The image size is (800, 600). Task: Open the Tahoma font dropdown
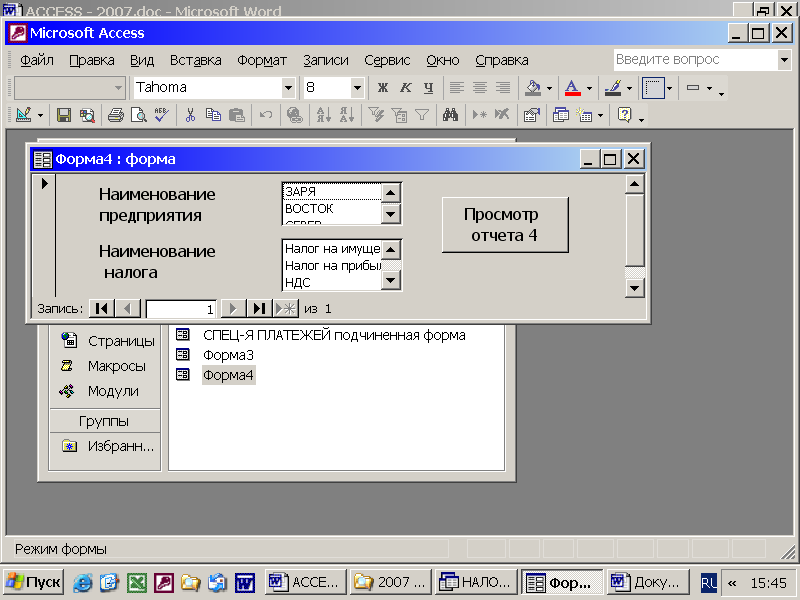288,88
